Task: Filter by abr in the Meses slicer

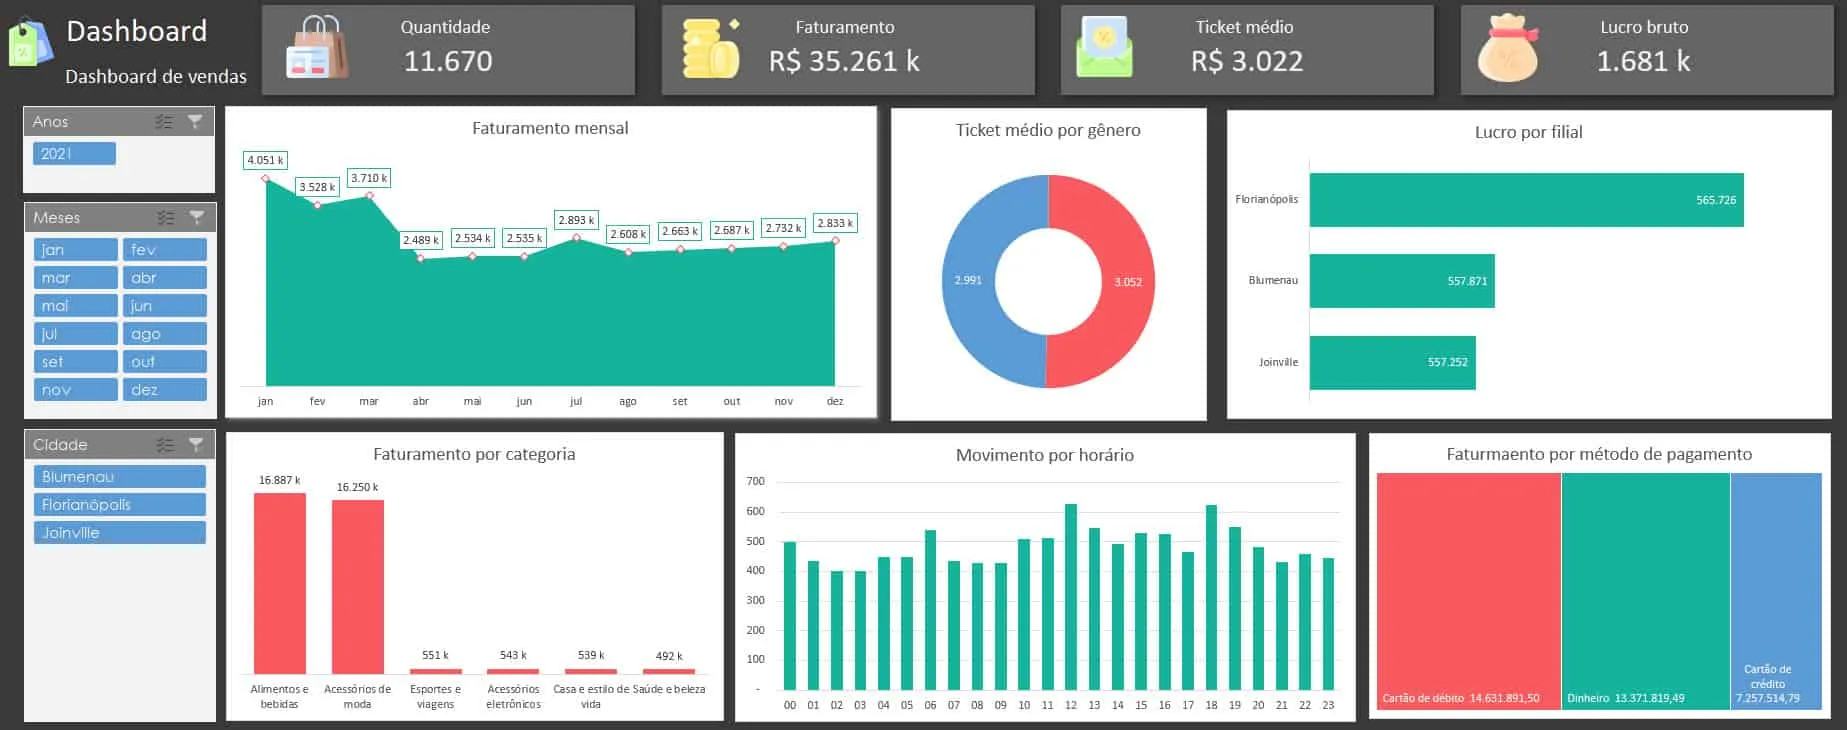Action: pos(165,278)
